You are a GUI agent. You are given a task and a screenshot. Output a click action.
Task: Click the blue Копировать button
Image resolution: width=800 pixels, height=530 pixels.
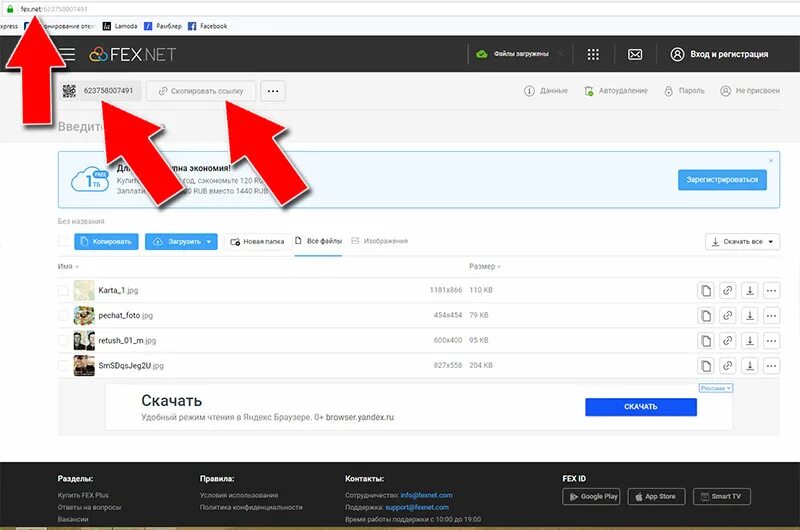pos(106,241)
